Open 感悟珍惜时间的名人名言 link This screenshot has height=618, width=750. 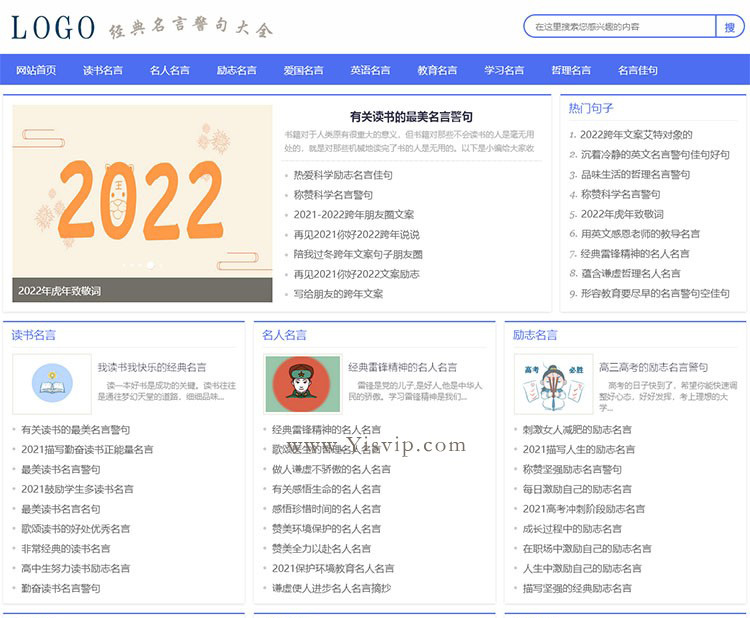326,509
